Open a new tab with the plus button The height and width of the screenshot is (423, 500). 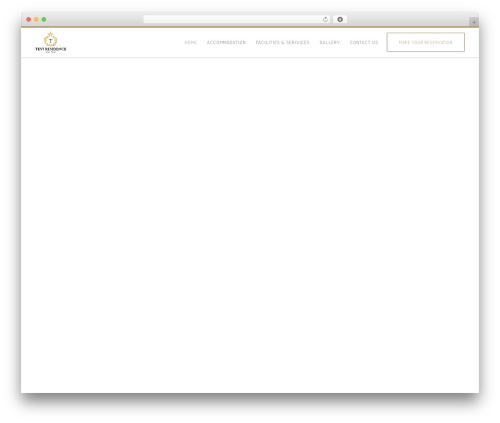(x=474, y=22)
